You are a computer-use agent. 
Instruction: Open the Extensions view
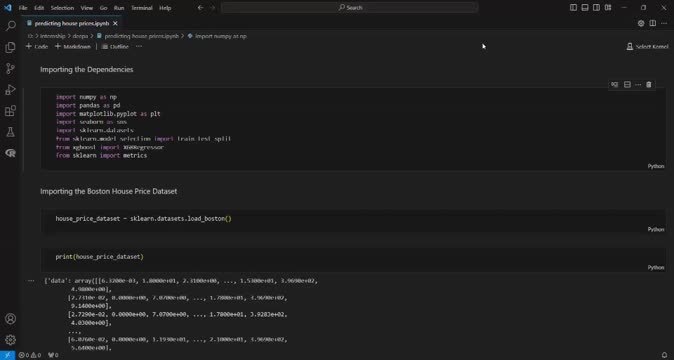pyautogui.click(x=10, y=111)
